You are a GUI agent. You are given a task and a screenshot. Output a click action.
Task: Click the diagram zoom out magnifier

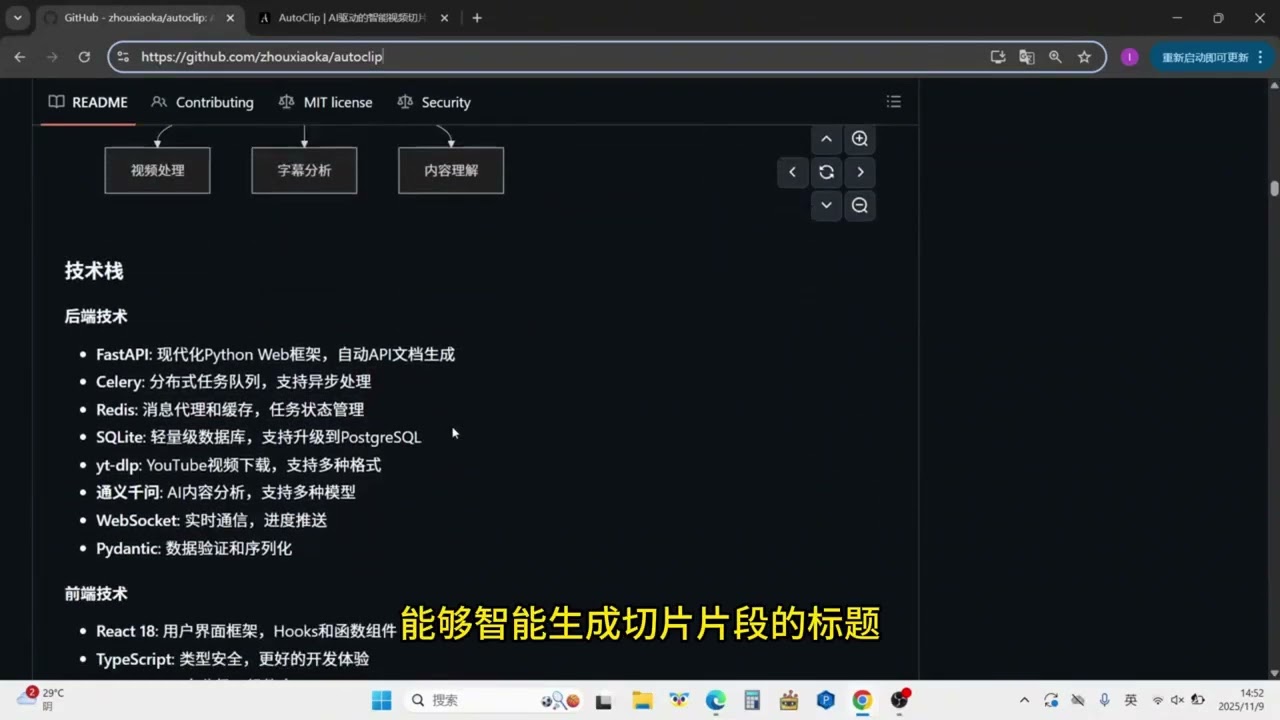coord(860,205)
